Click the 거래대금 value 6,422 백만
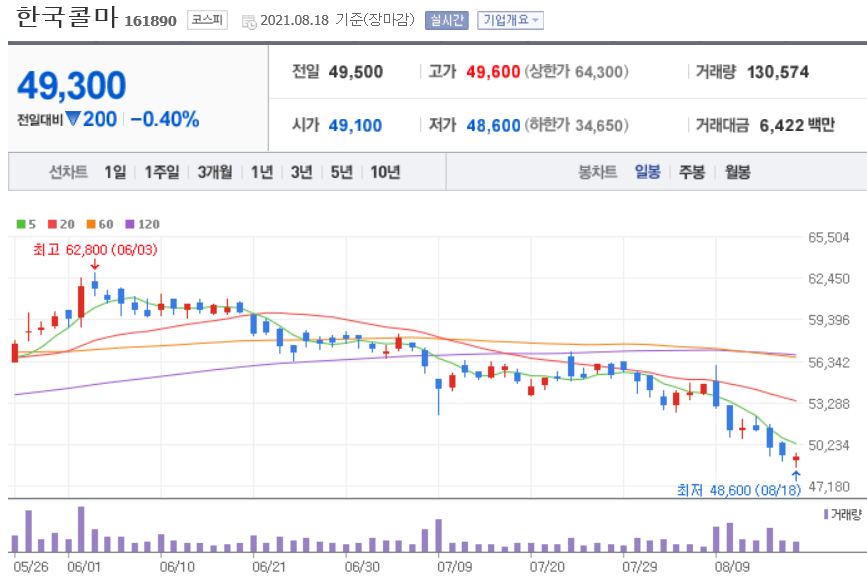This screenshot has height=582, width=867. (797, 125)
